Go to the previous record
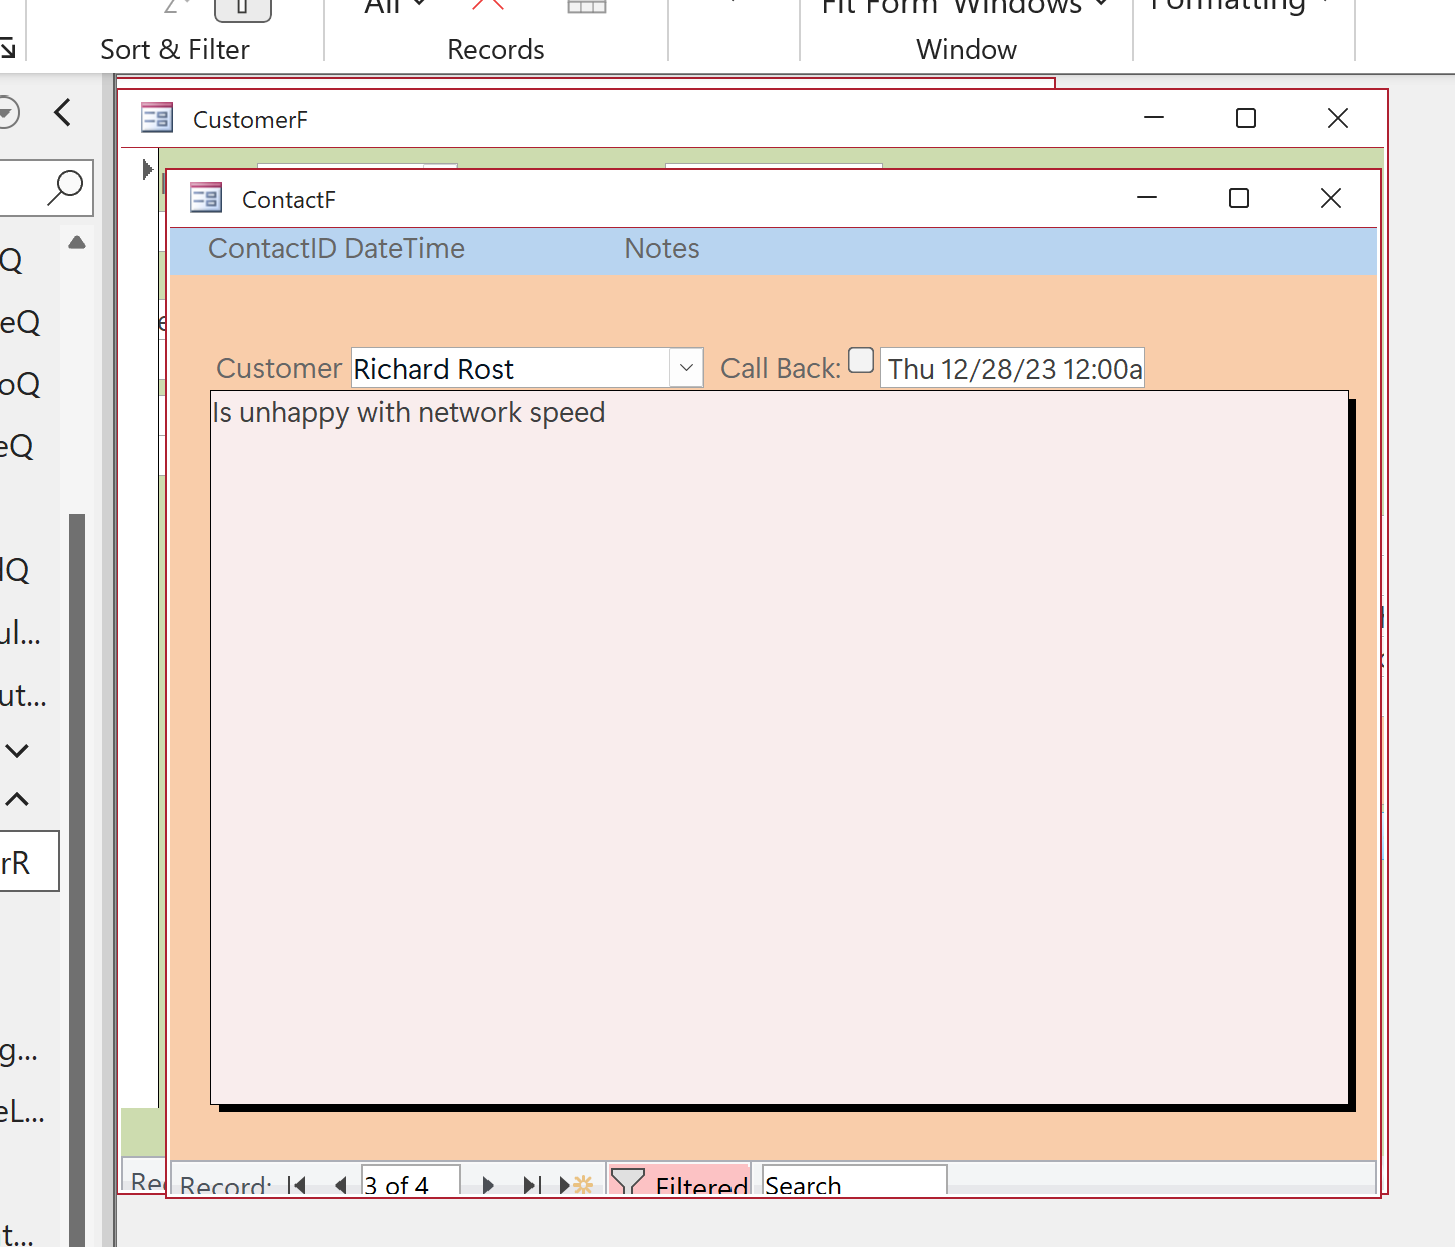Screen dimensions: 1456x1248 point(341,1185)
